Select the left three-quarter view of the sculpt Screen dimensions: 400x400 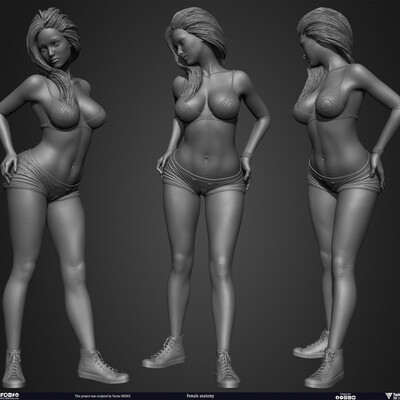click(64, 198)
